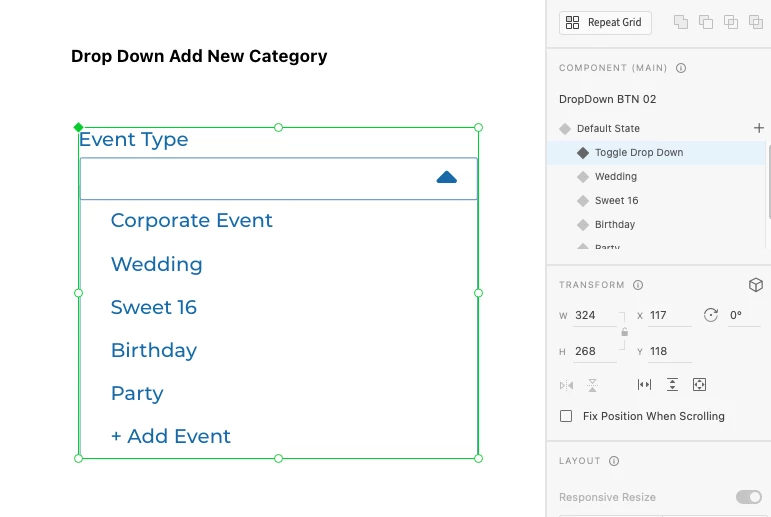
Task: Click the Layout section info icon
Action: [x=614, y=461]
